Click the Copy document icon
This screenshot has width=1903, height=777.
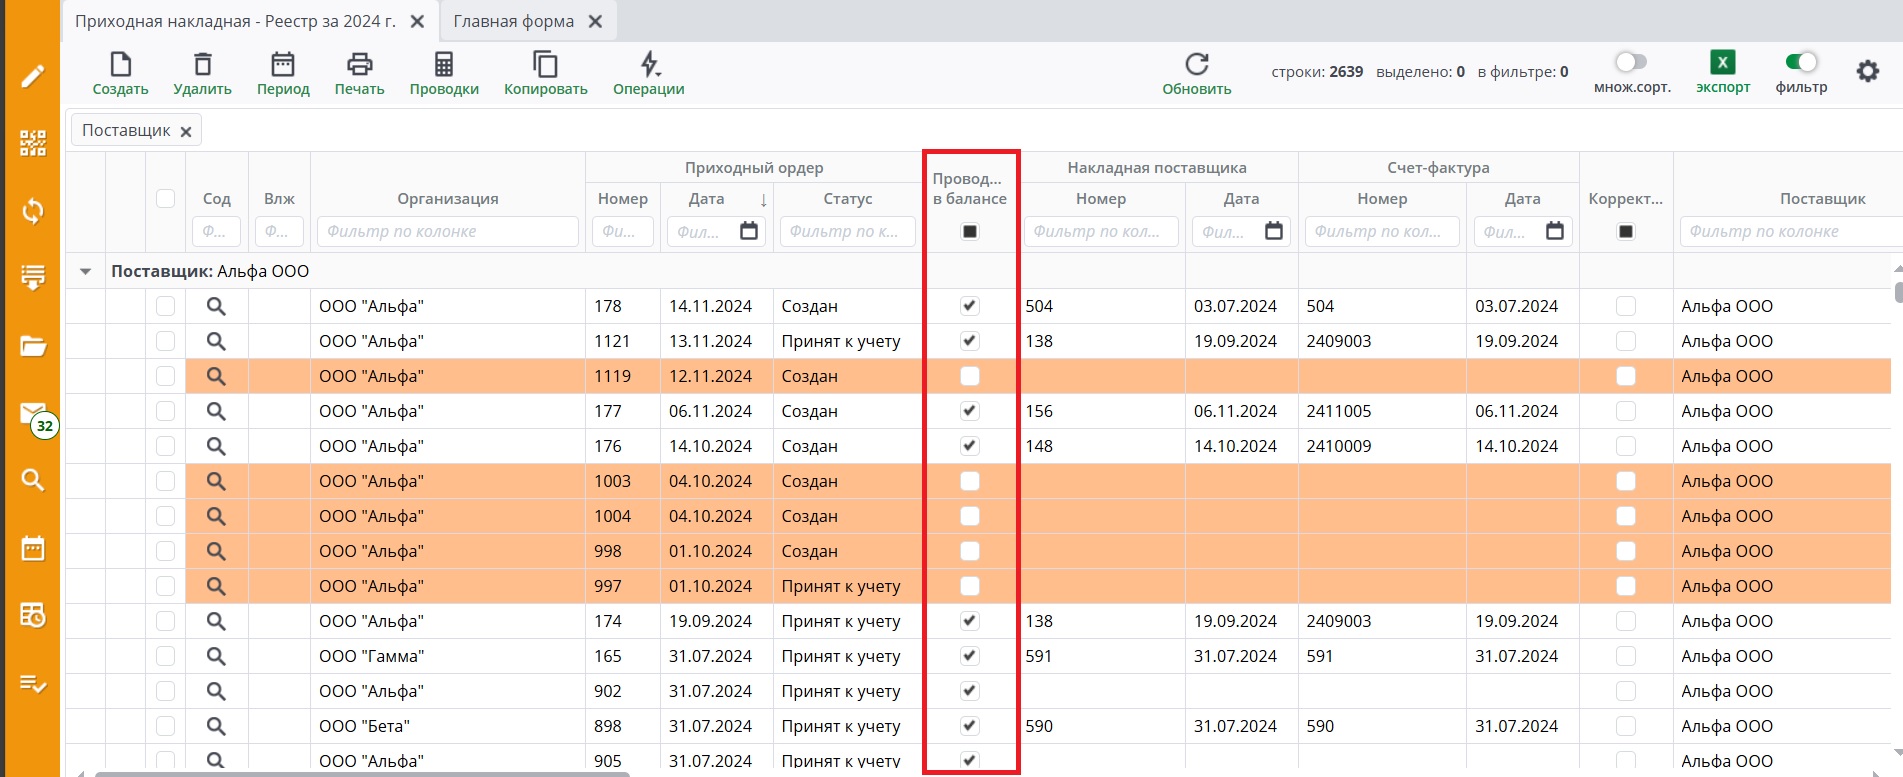point(545,66)
